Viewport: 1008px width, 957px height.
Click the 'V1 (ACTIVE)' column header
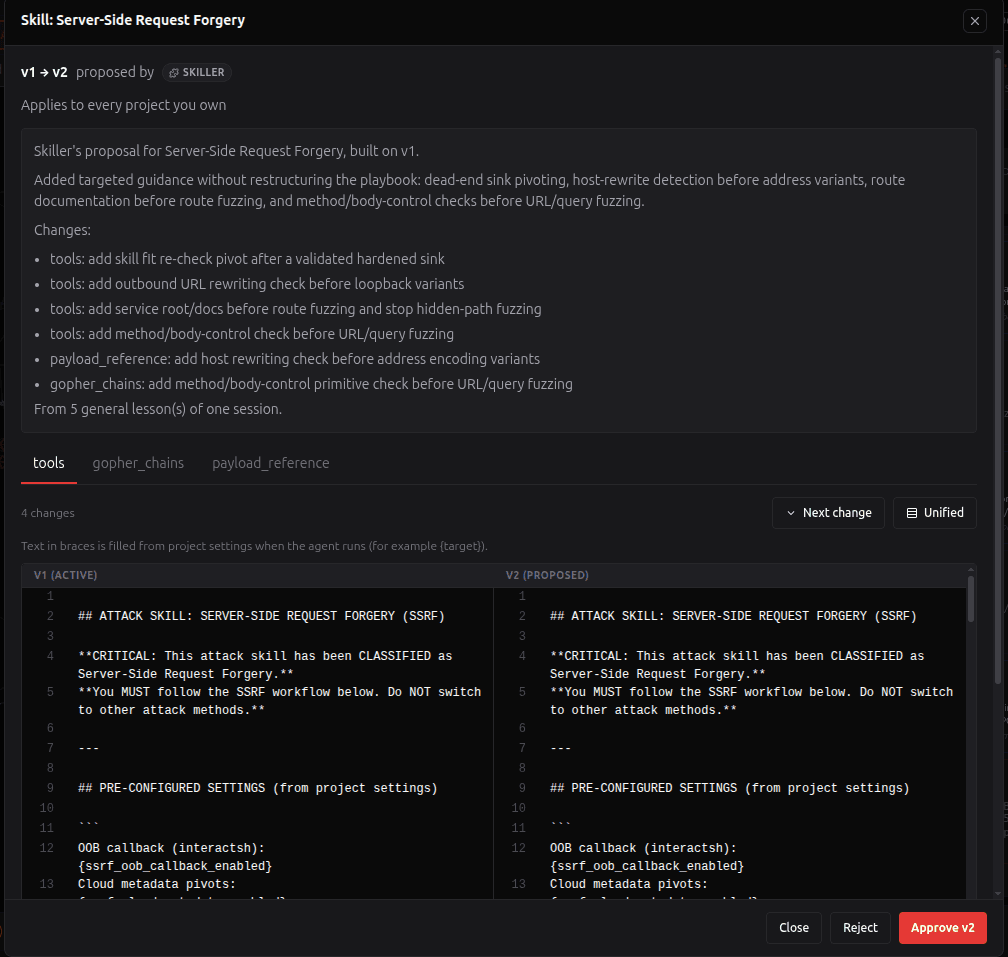point(66,575)
